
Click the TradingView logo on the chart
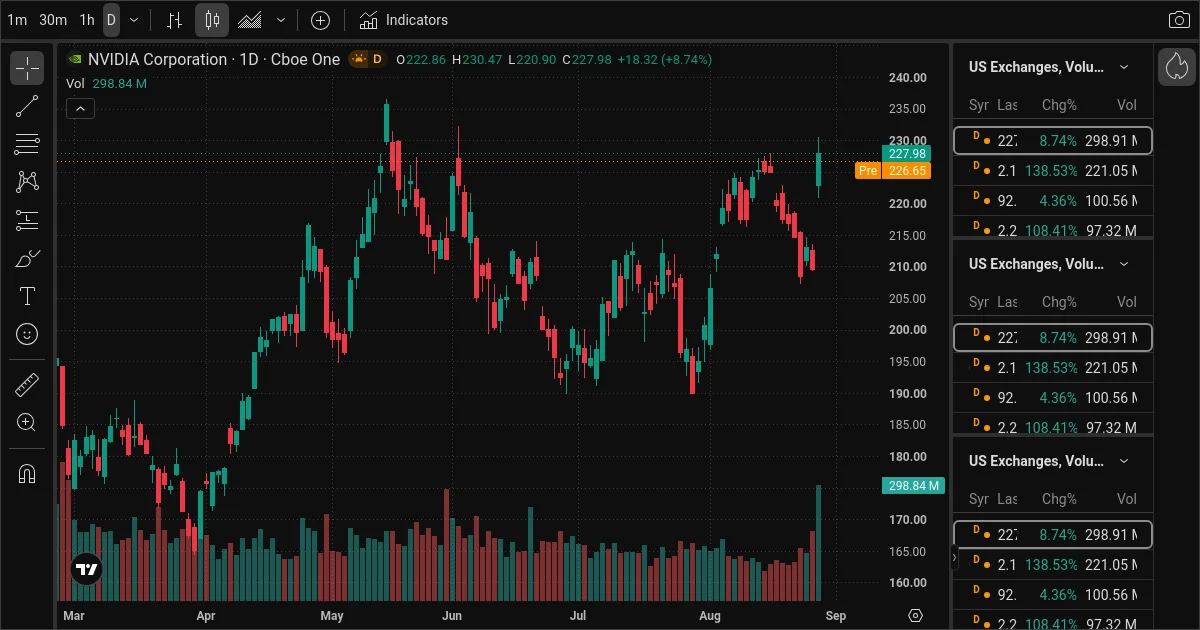pyautogui.click(x=87, y=570)
